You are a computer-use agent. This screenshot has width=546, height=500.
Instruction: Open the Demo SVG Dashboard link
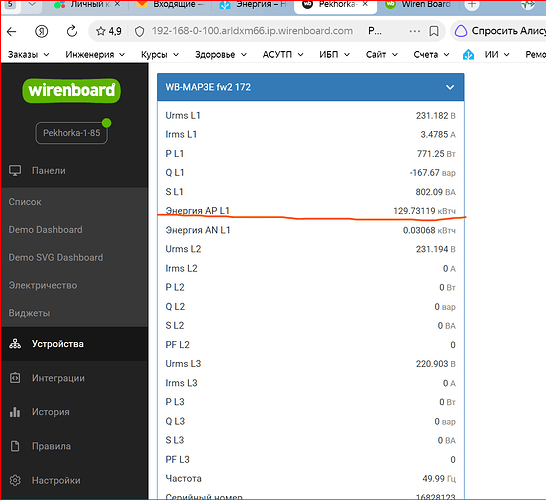coord(56,257)
